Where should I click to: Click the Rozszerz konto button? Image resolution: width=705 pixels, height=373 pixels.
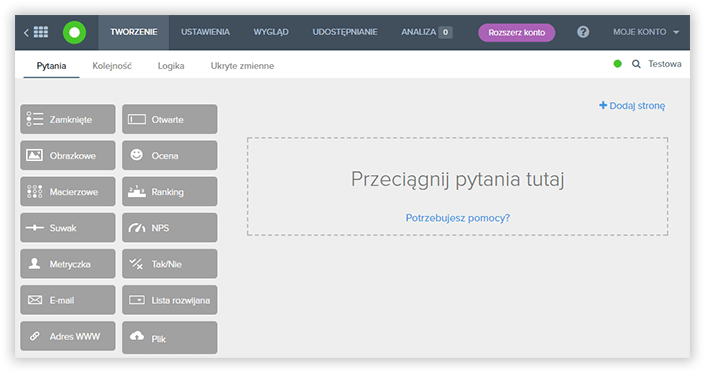tap(517, 32)
